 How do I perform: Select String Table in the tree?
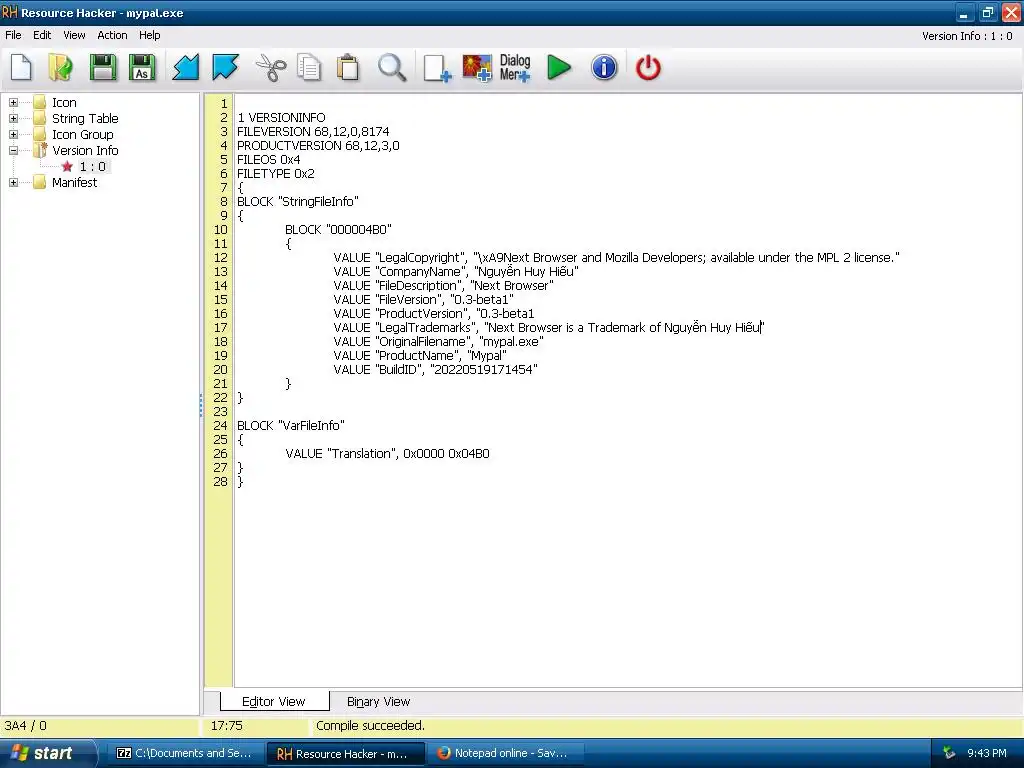tap(85, 118)
